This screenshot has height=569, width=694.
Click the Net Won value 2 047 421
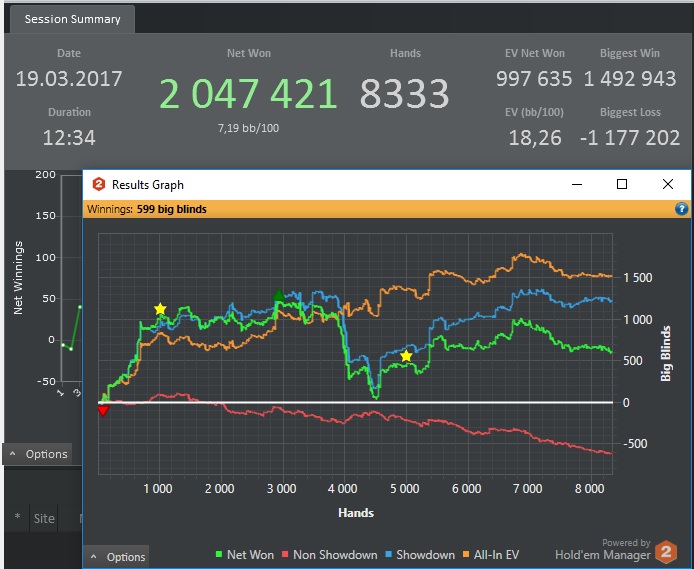[x=248, y=93]
